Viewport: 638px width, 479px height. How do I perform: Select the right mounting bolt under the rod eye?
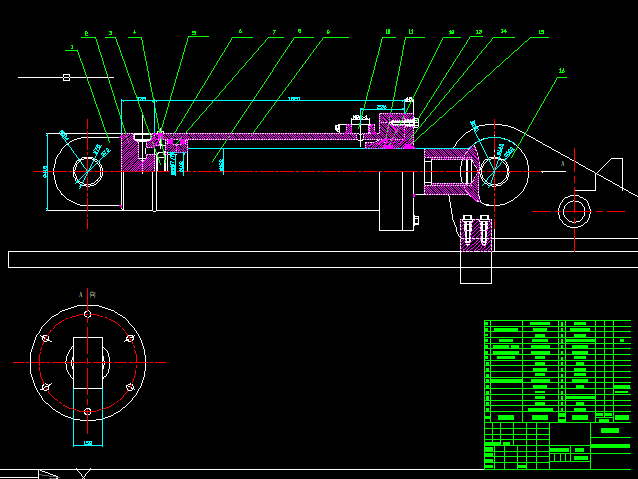tap(484, 230)
